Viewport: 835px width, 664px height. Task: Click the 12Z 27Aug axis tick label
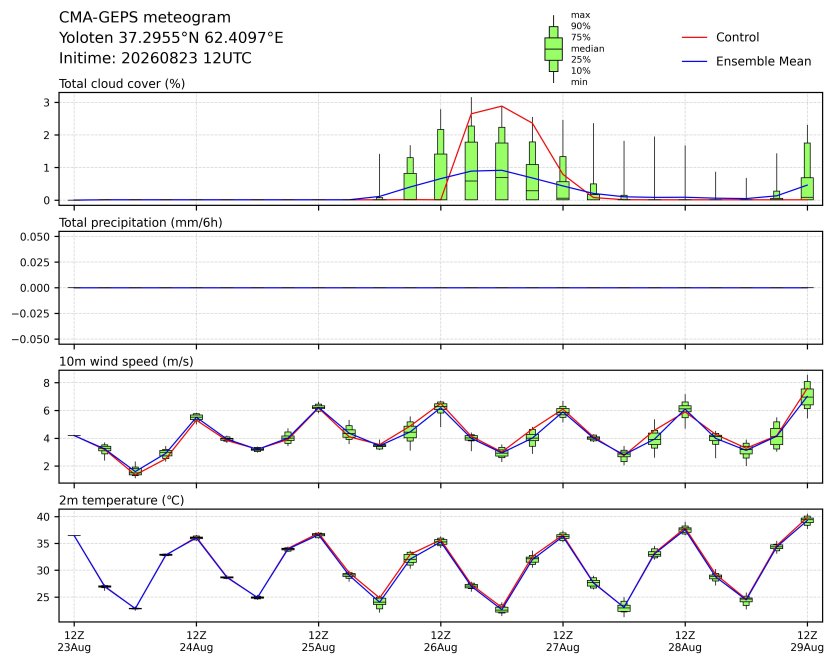(x=562, y=641)
